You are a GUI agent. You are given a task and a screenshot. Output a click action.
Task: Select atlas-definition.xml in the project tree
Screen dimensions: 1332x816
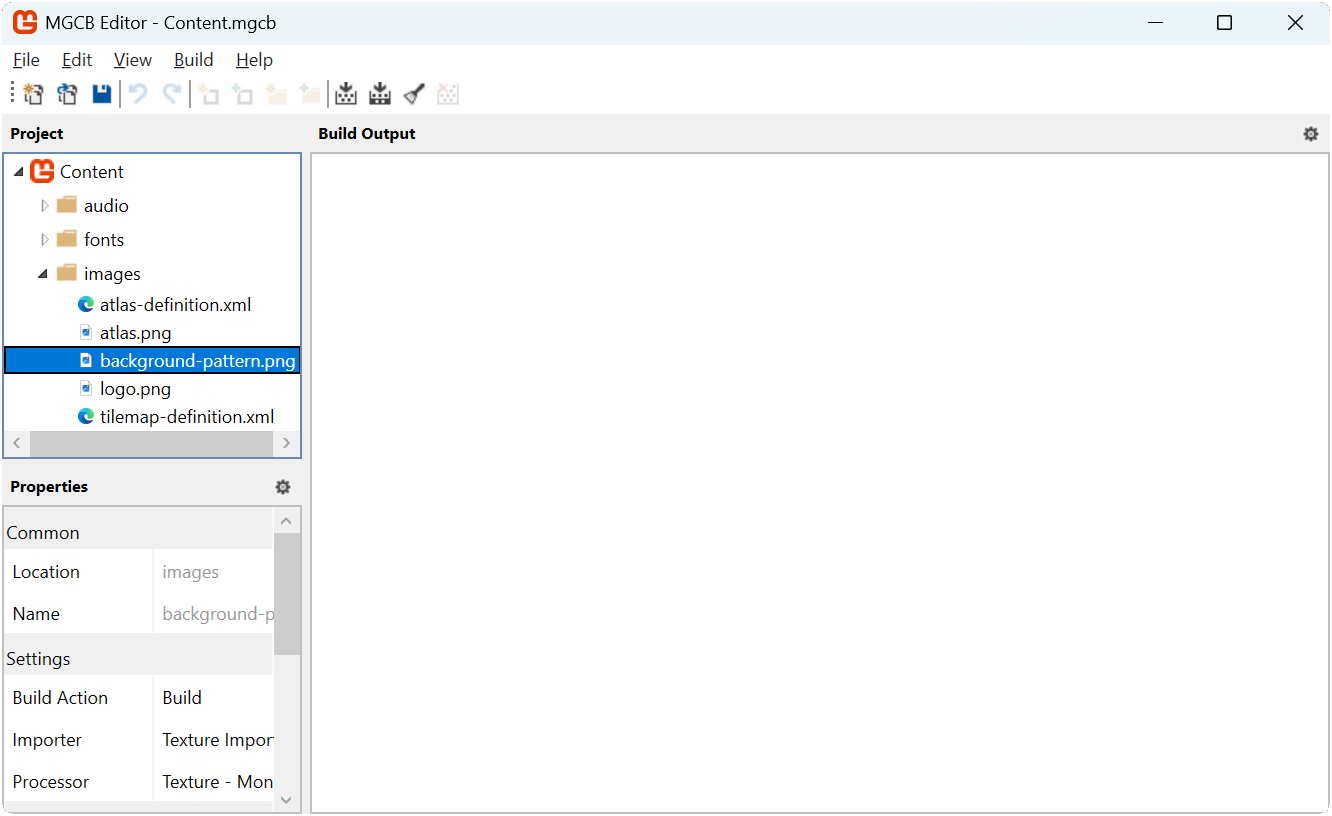pos(176,304)
